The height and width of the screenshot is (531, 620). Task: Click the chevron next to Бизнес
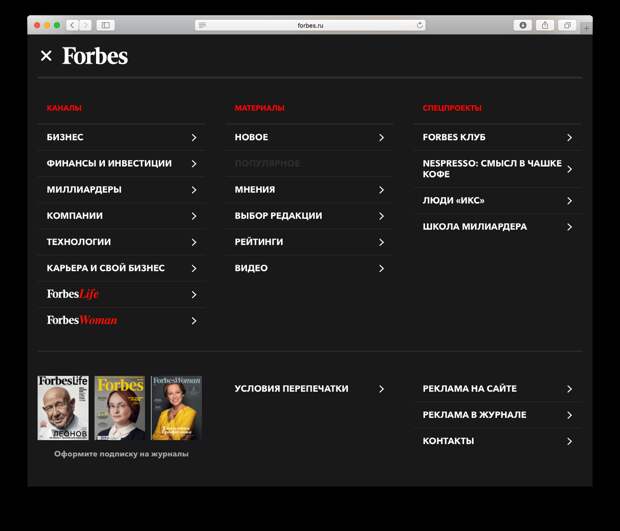click(x=194, y=138)
